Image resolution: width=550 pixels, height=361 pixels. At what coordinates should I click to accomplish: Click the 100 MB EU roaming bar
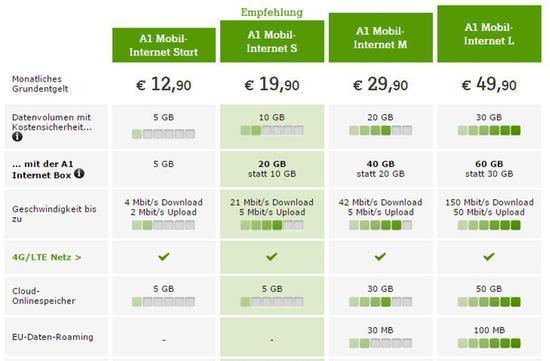[489, 343]
